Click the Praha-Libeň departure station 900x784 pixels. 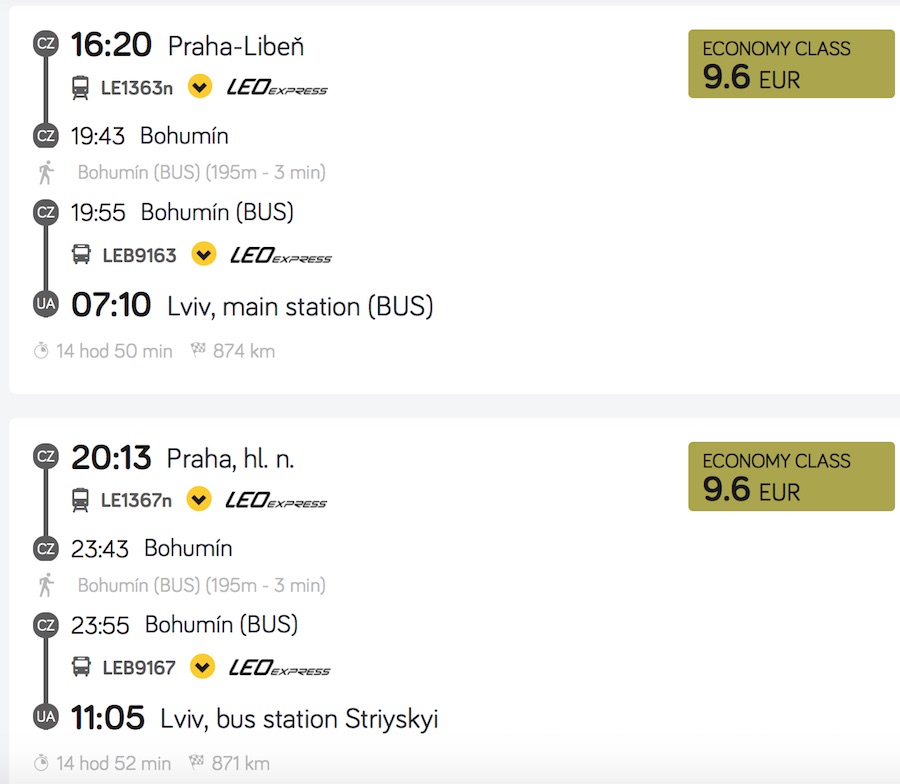[236, 46]
